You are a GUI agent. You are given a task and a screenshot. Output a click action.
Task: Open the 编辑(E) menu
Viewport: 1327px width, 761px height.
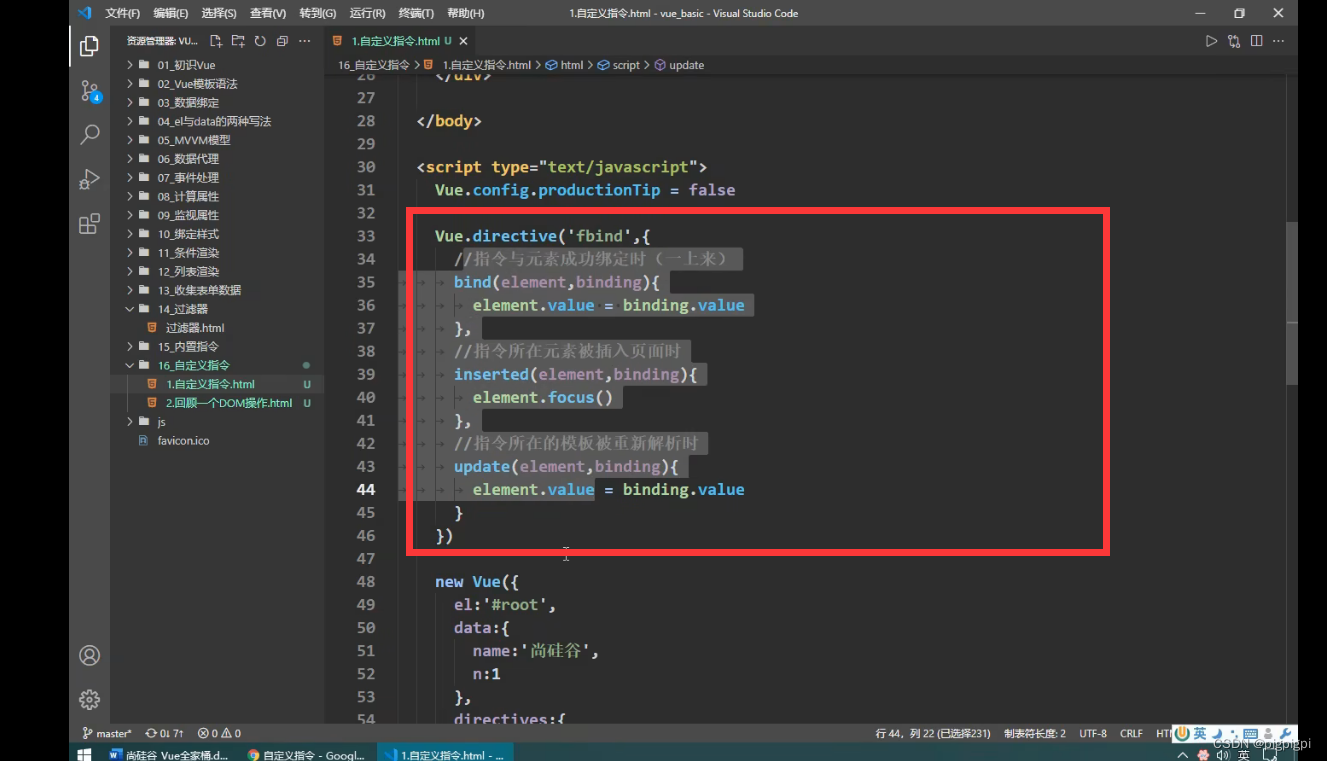click(x=171, y=13)
